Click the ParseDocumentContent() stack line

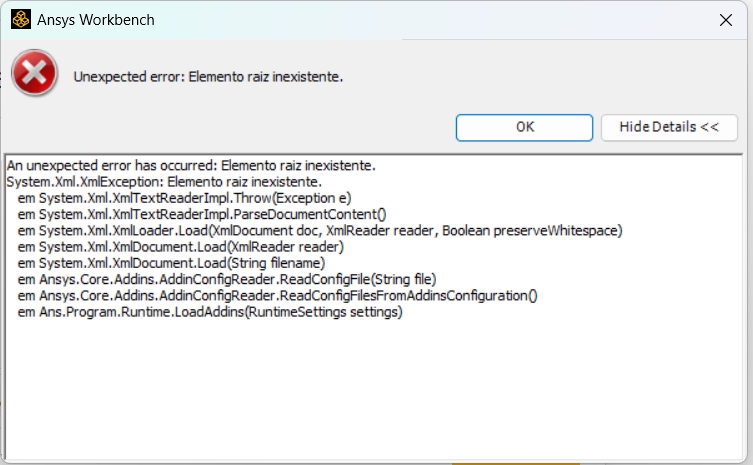[x=202, y=215]
